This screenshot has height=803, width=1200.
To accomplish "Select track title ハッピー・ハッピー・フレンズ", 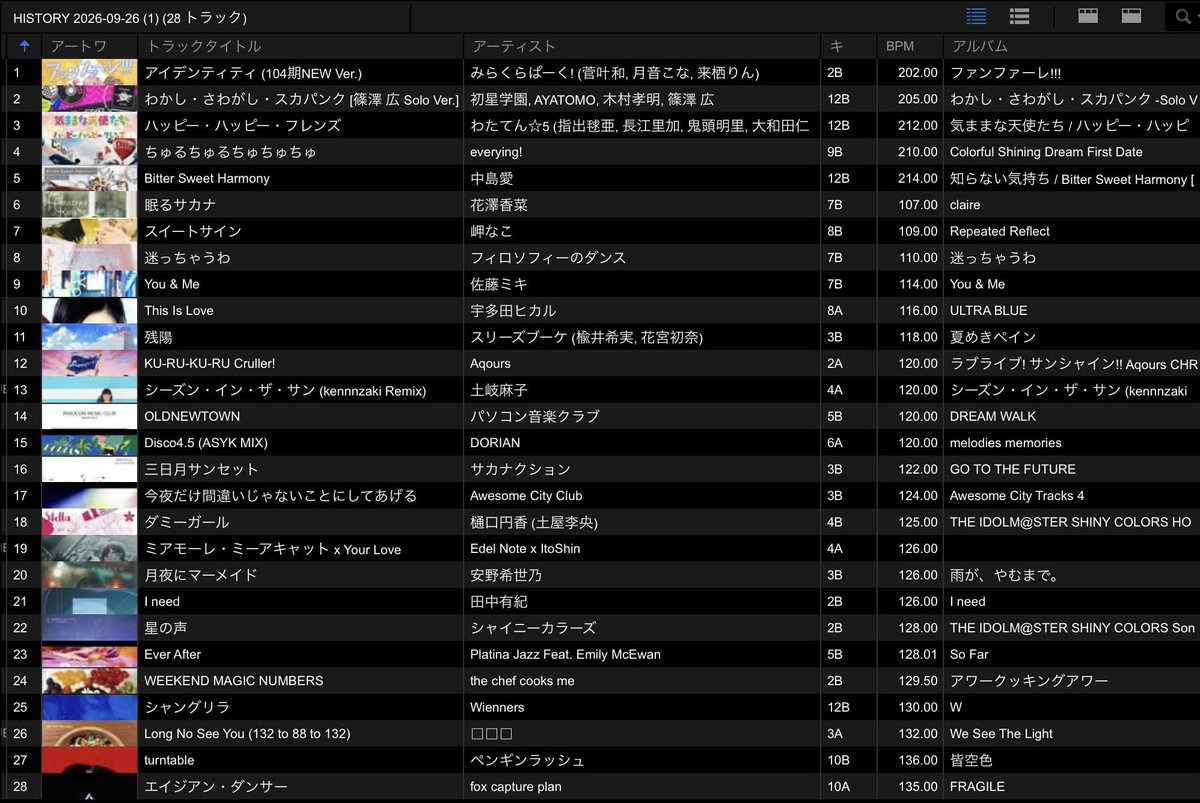I will (x=242, y=125).
